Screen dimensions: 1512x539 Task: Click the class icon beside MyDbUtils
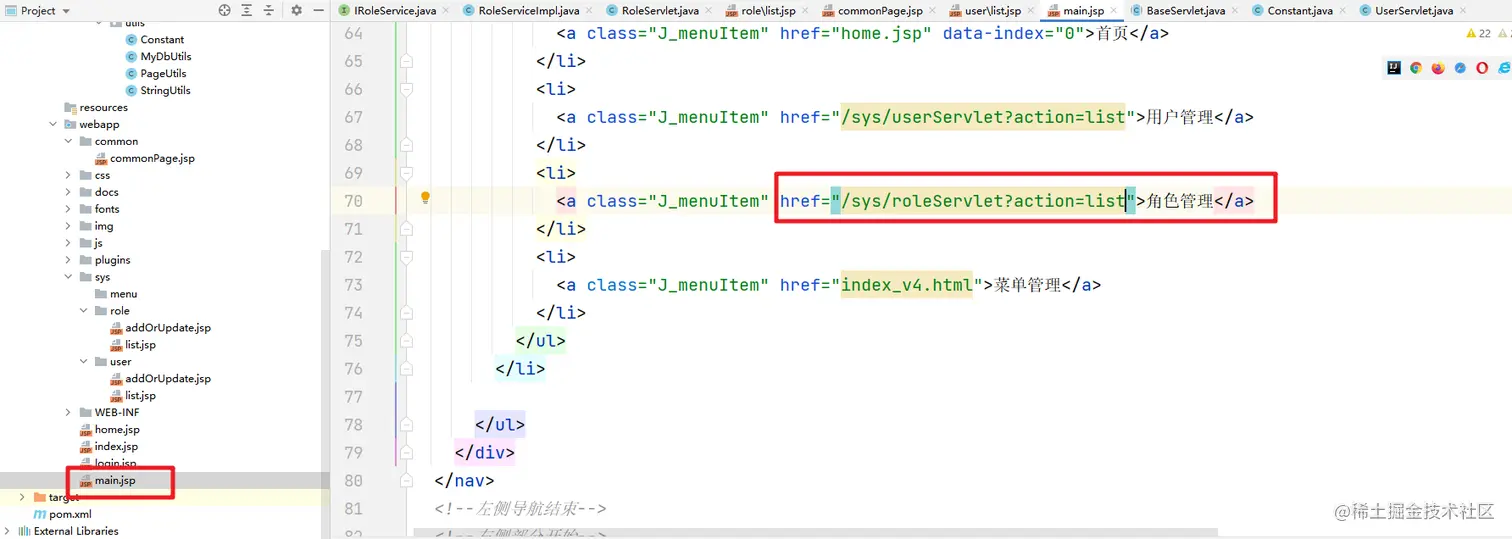[x=131, y=57]
